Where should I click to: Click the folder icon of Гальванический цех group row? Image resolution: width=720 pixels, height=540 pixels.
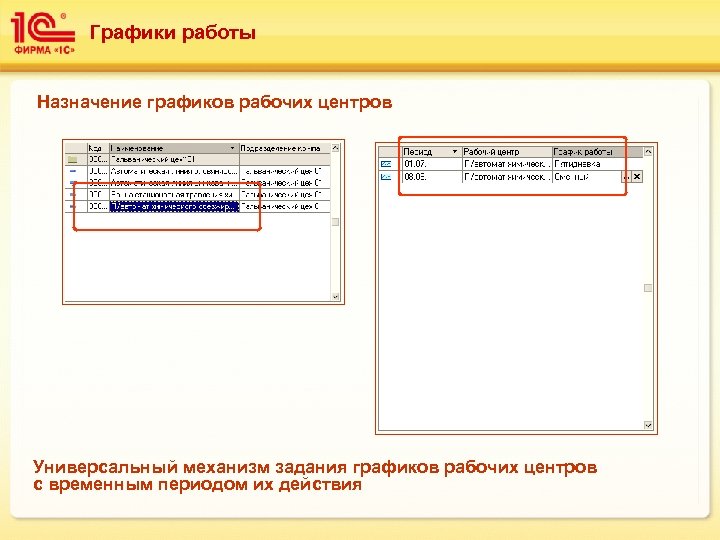click(x=72, y=160)
